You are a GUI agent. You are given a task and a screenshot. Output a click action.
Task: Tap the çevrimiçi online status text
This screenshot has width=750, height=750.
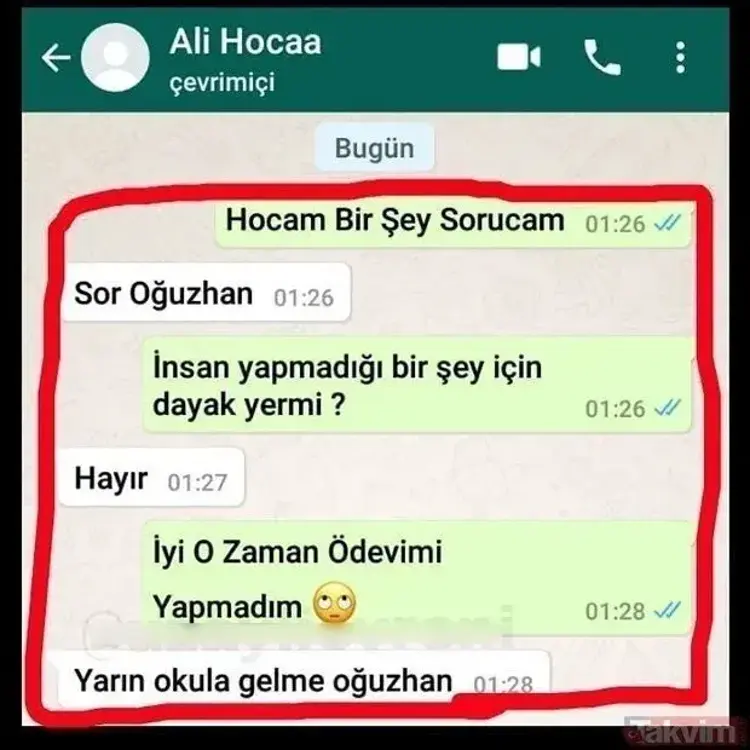pos(222,82)
